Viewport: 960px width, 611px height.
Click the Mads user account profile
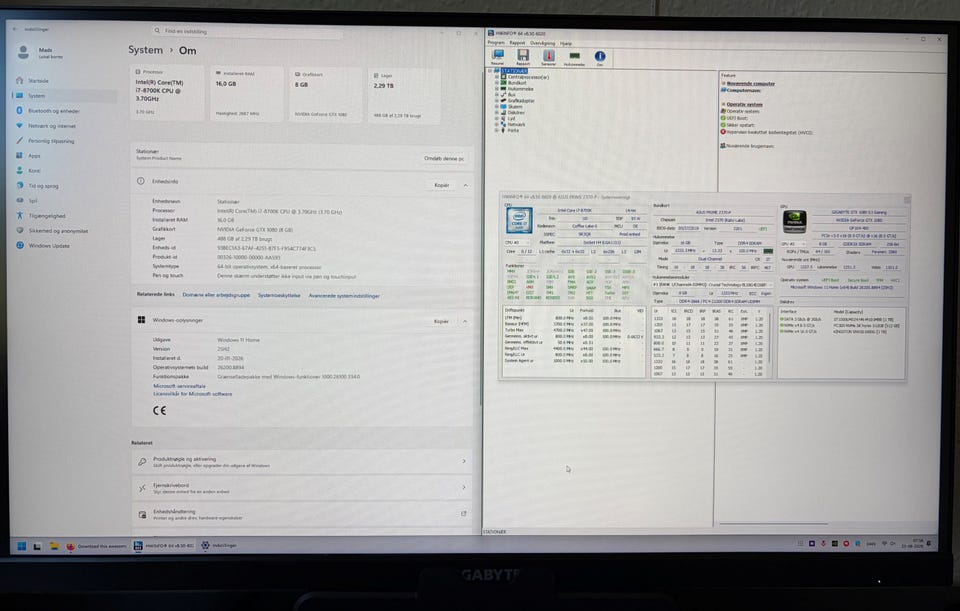point(42,53)
